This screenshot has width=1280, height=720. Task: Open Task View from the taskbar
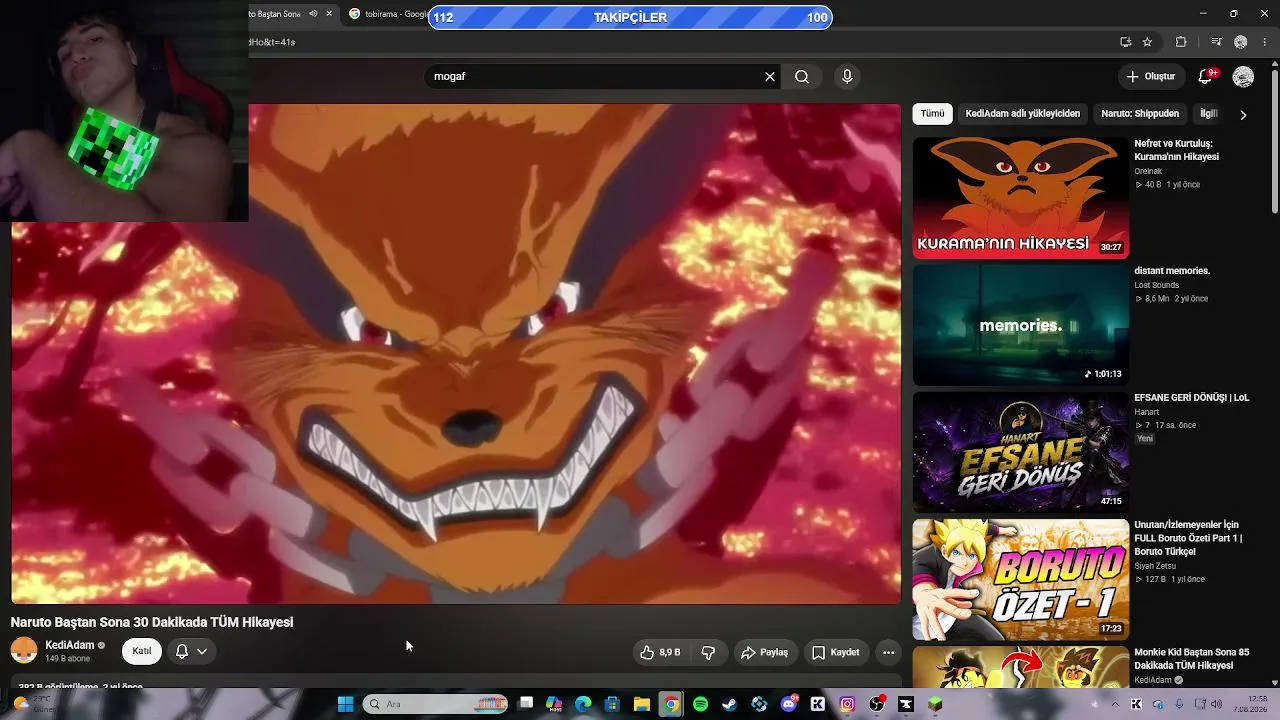(526, 704)
